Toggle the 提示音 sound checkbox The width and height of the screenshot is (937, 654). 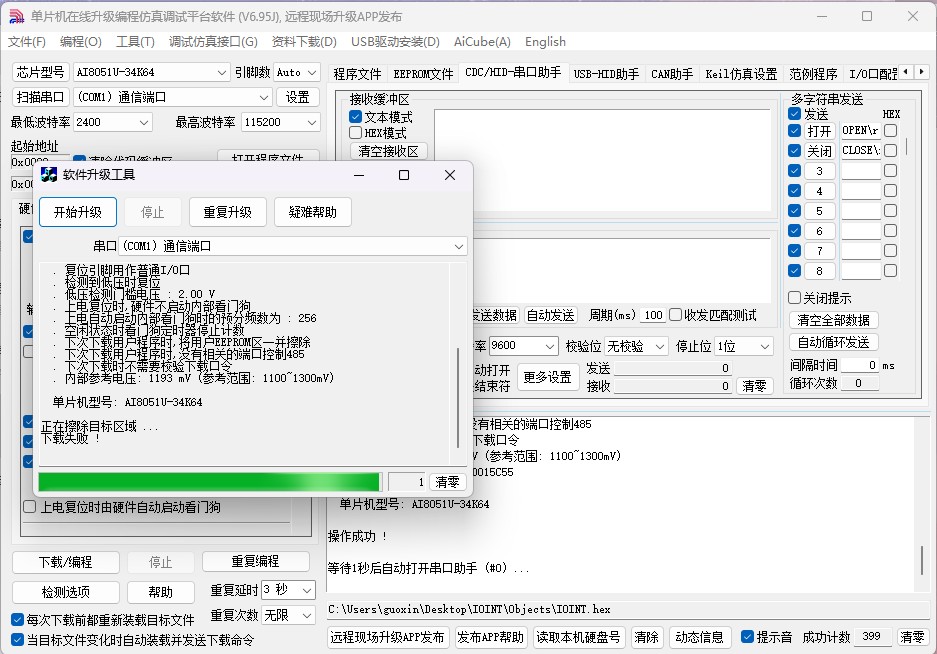747,637
